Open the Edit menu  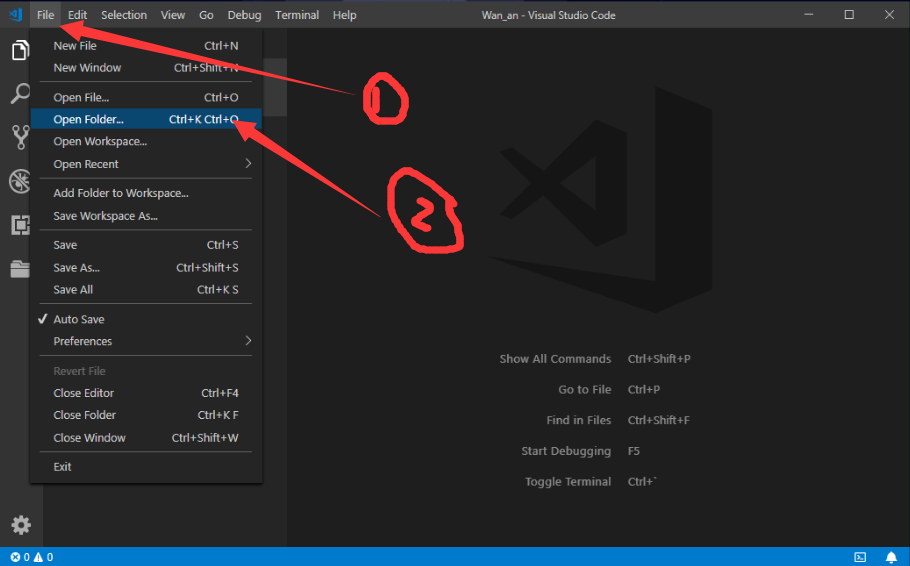77,15
